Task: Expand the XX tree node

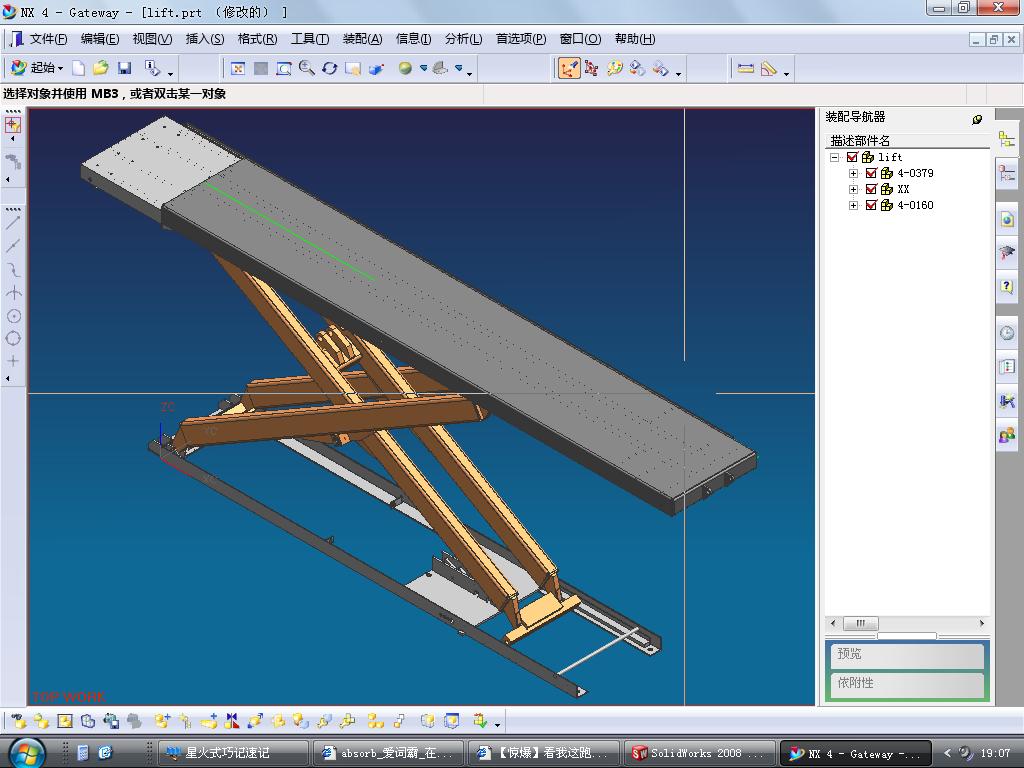Action: point(854,189)
